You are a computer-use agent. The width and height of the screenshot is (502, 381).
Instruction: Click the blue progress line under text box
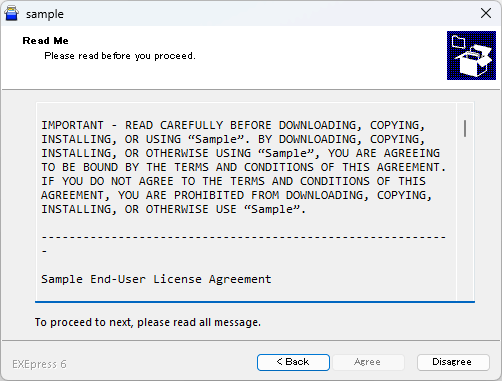255,302
